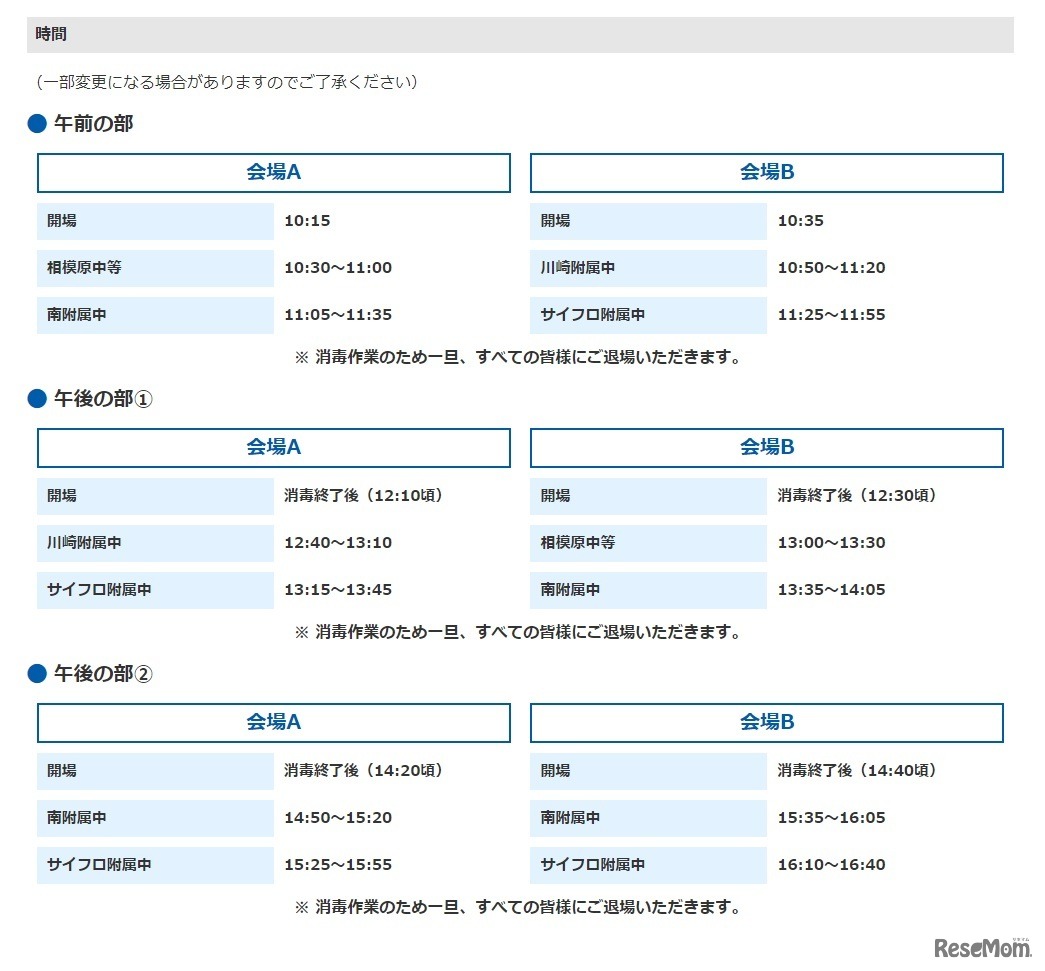This screenshot has height=971, width=1045.
Task: Click the 時間 section header bar
Action: coord(520,33)
